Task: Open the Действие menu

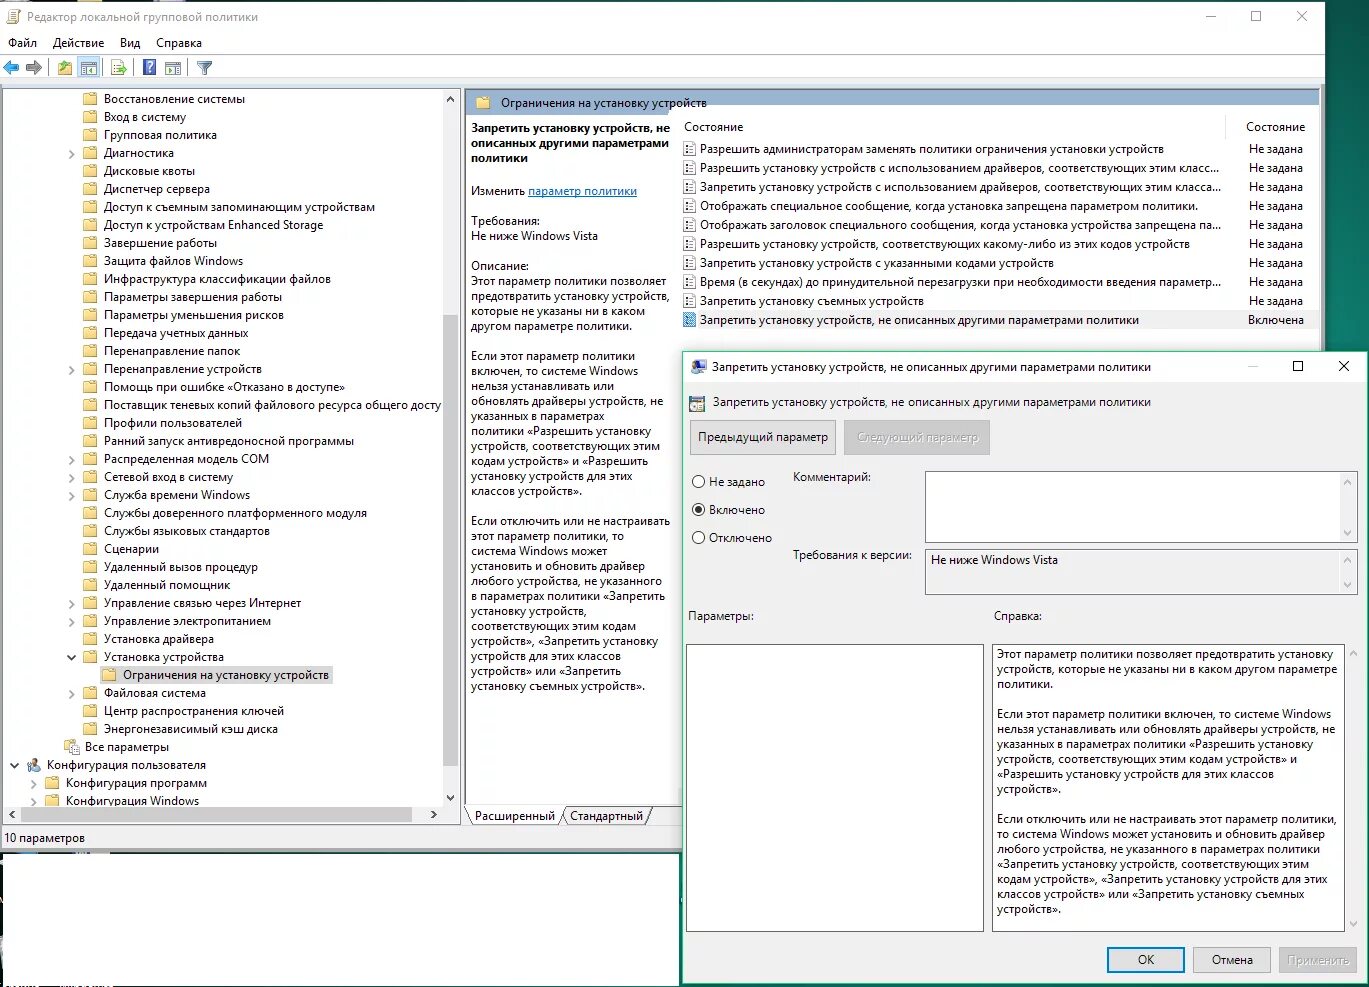Action: (78, 43)
